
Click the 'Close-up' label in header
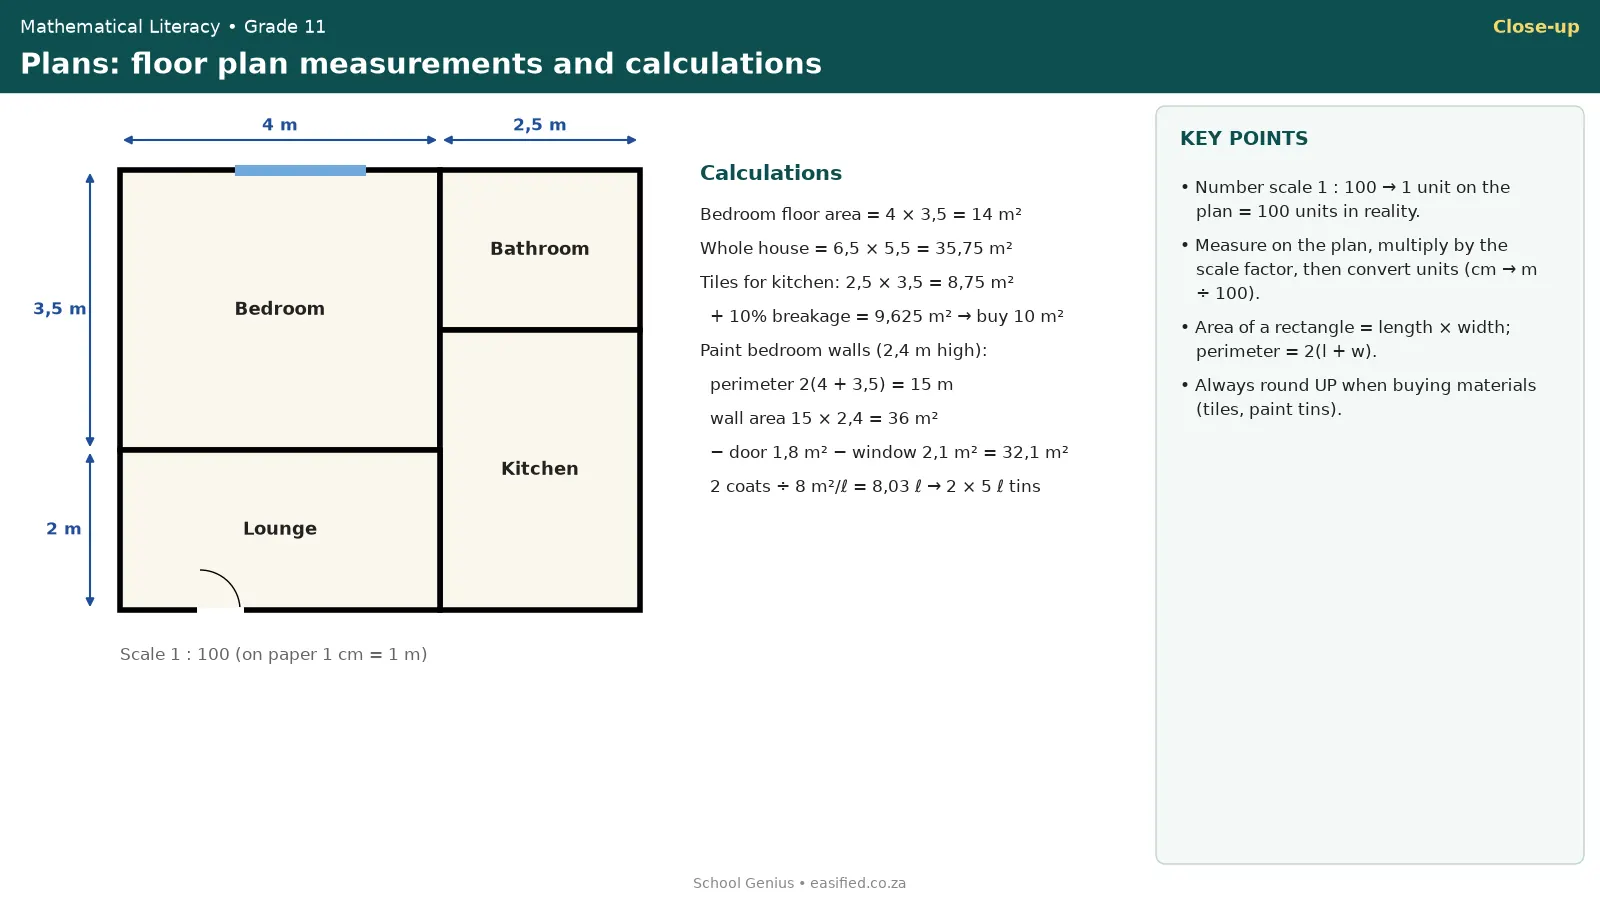tap(1535, 27)
